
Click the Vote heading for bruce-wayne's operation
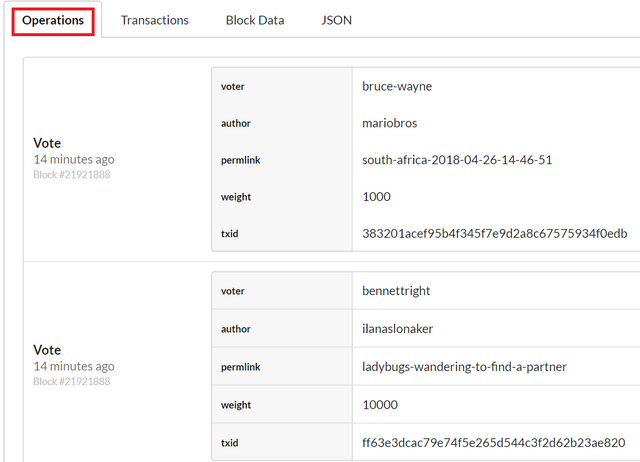click(x=47, y=143)
